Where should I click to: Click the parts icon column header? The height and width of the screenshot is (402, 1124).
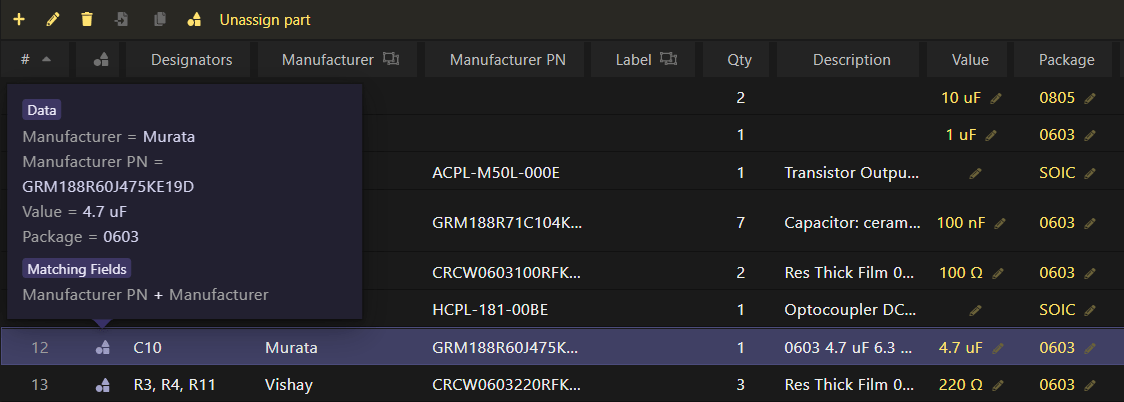point(101,60)
